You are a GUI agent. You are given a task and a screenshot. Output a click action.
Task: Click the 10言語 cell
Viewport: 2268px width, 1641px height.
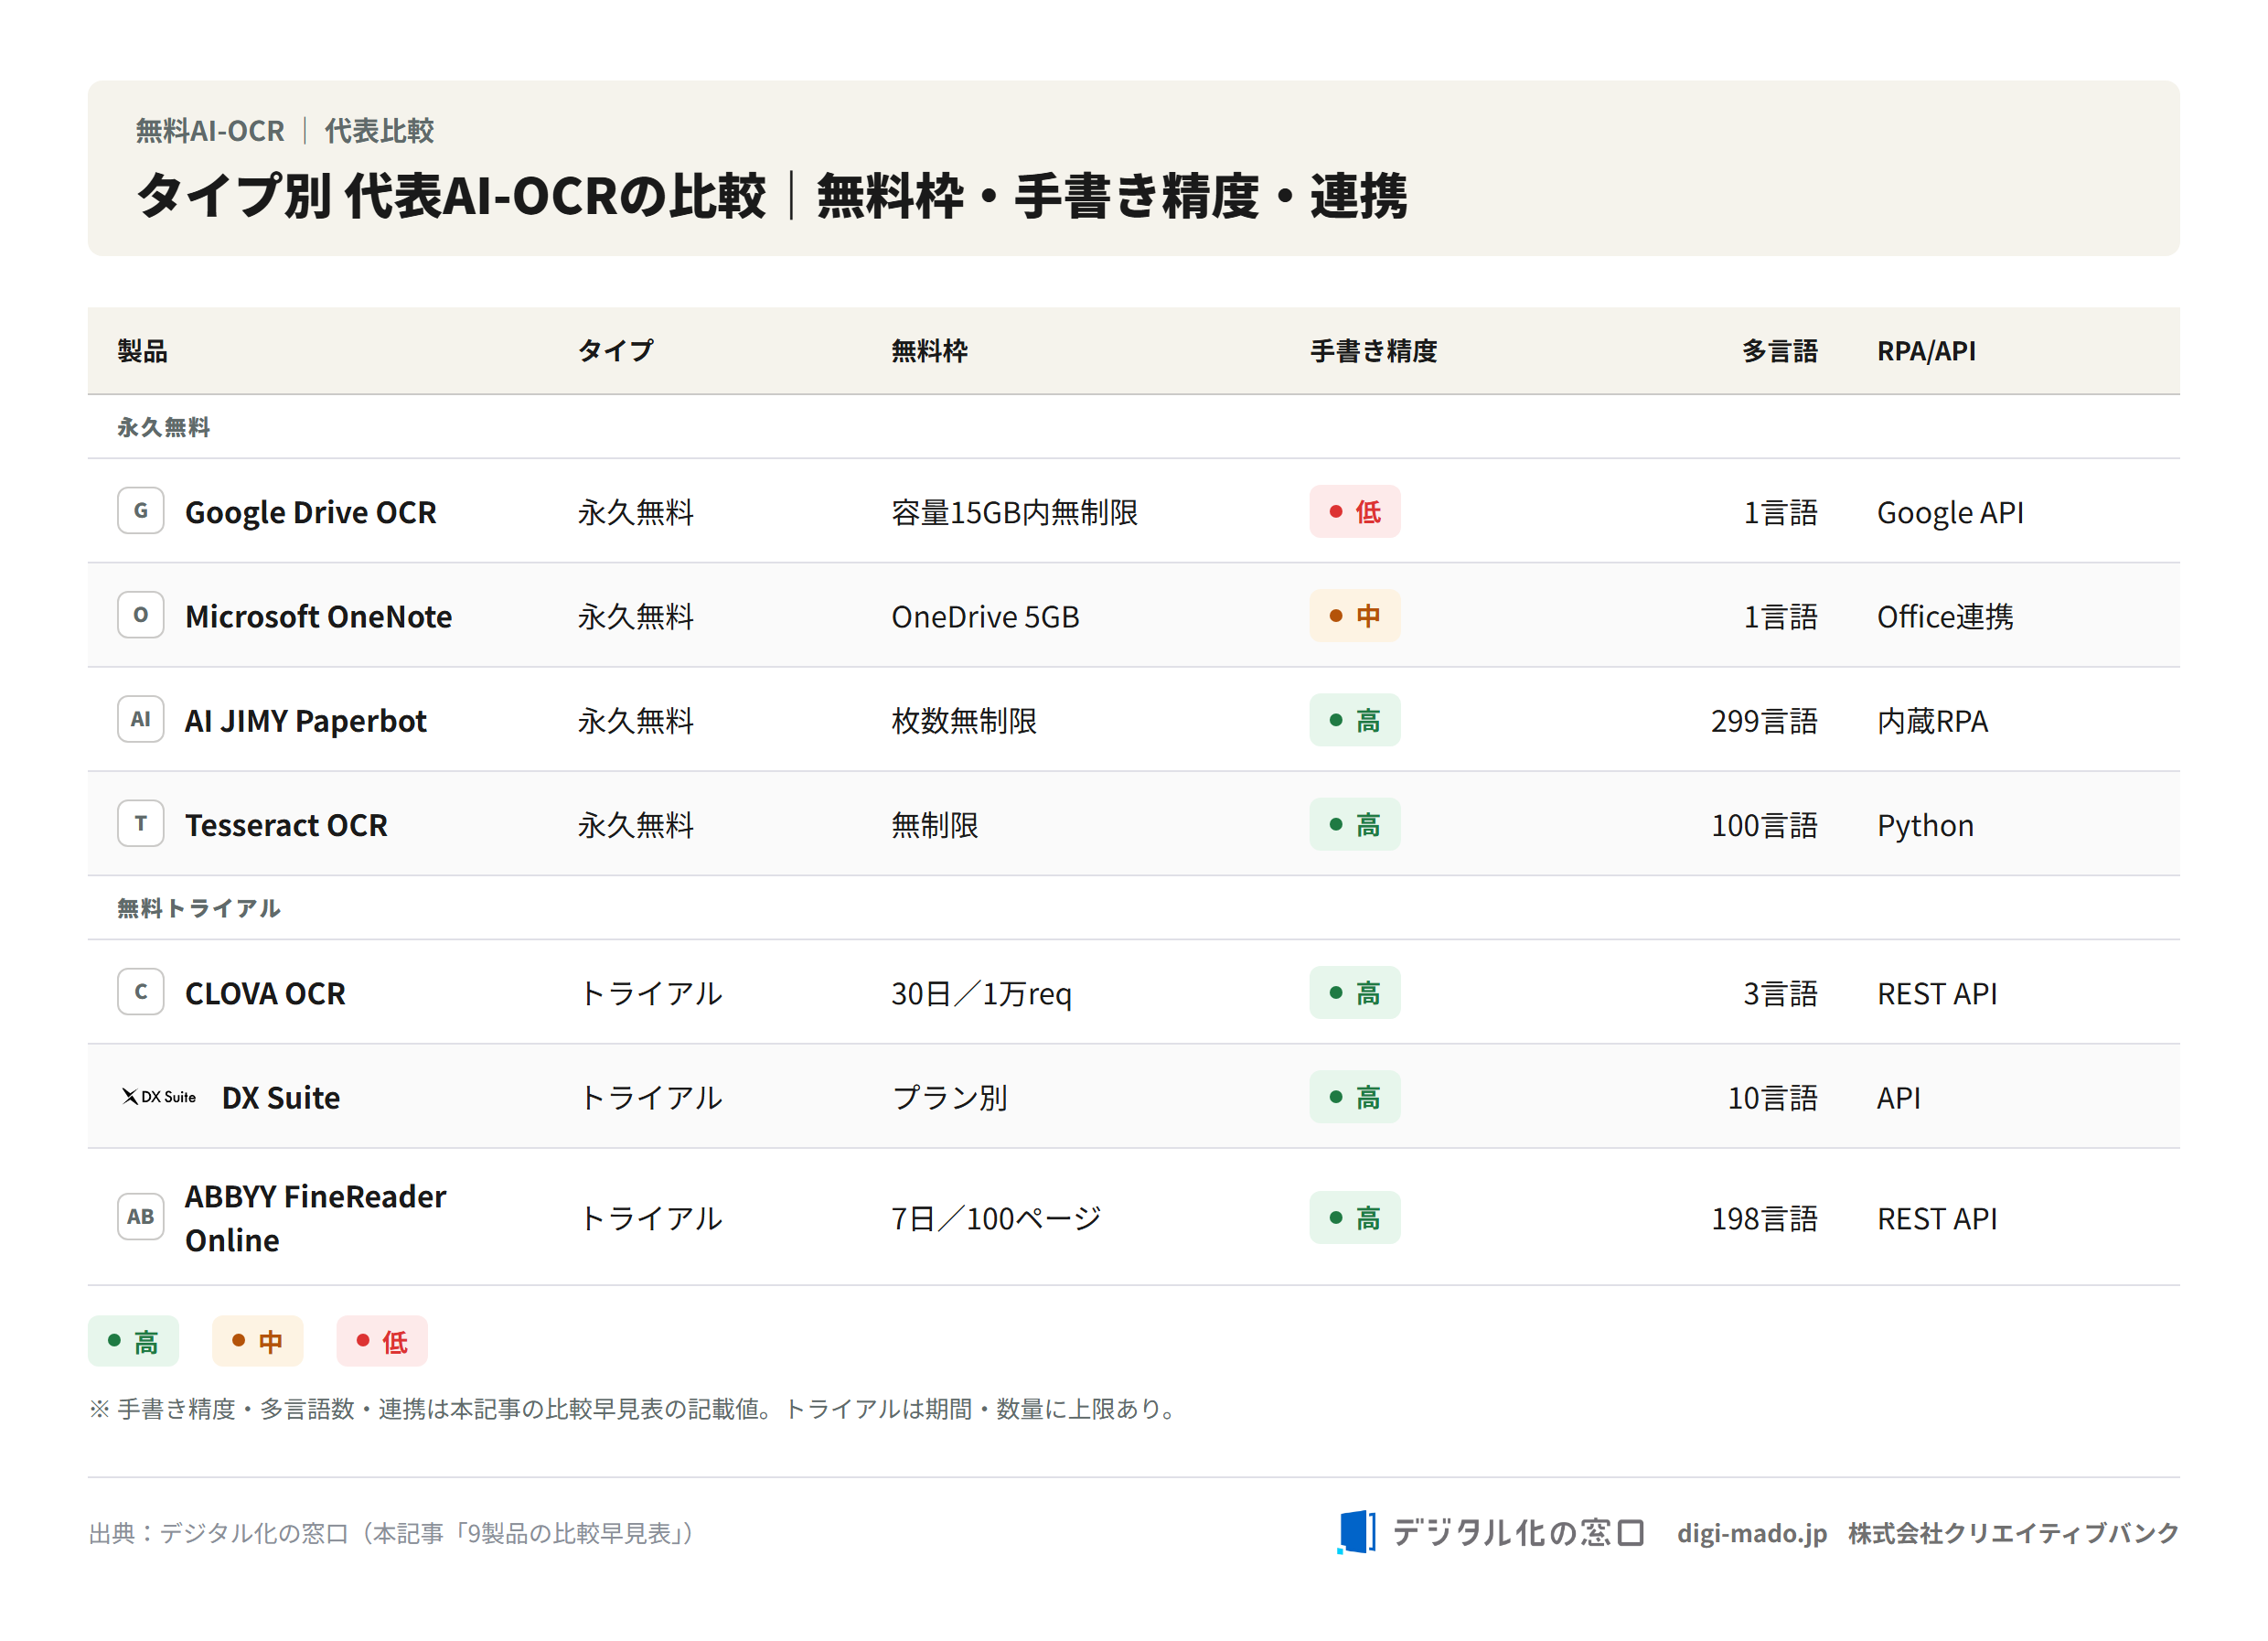[x=1772, y=1097]
